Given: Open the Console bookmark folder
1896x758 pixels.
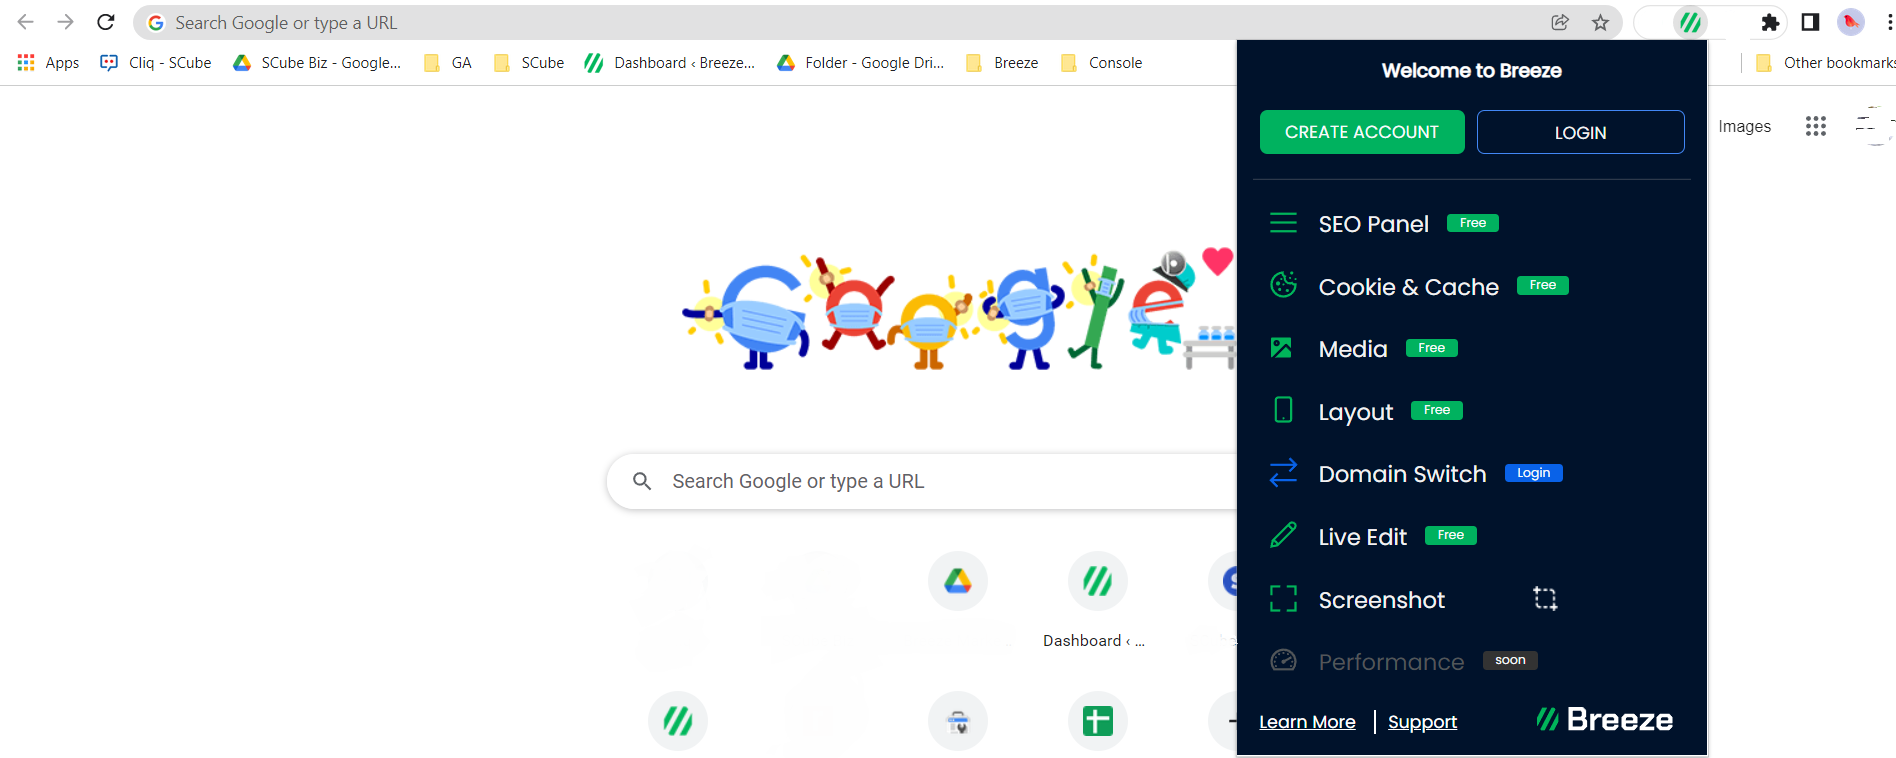Looking at the screenshot, I should tap(1102, 63).
